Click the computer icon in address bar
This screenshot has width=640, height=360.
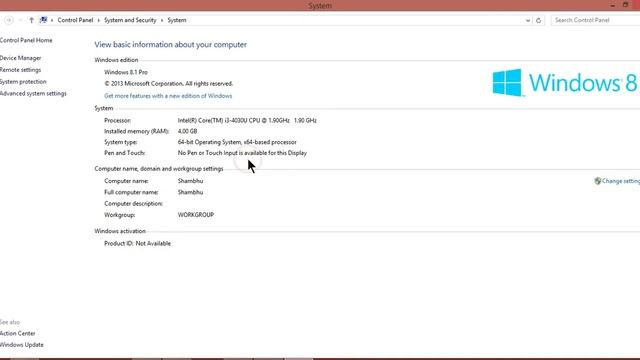tap(43, 20)
